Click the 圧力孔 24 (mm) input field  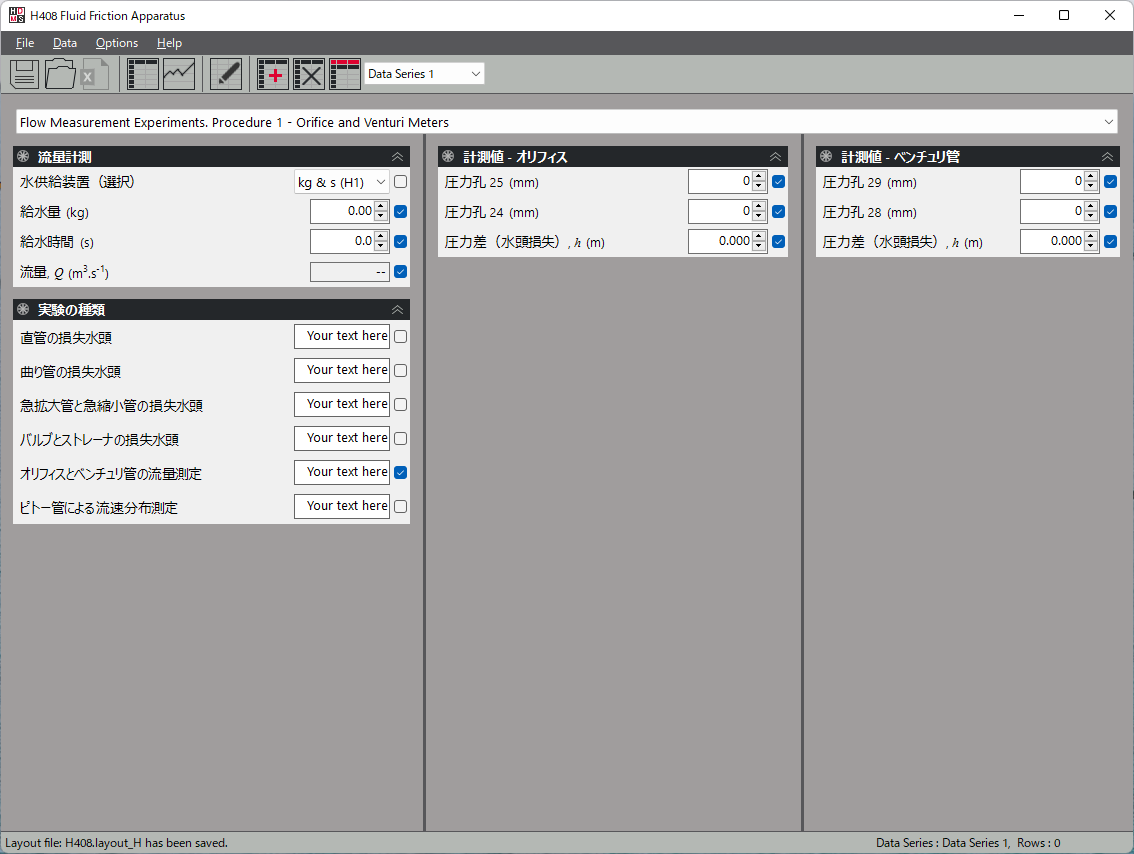click(x=720, y=211)
